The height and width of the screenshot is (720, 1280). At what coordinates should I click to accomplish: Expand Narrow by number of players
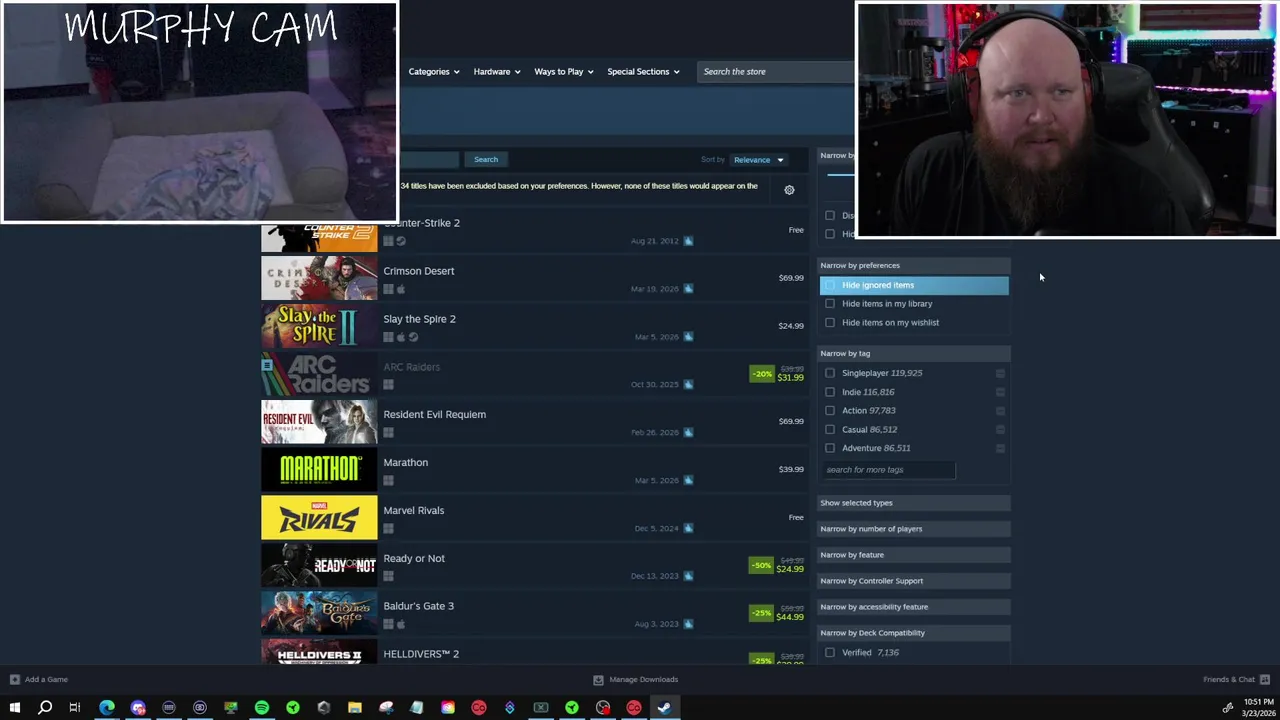(x=914, y=529)
